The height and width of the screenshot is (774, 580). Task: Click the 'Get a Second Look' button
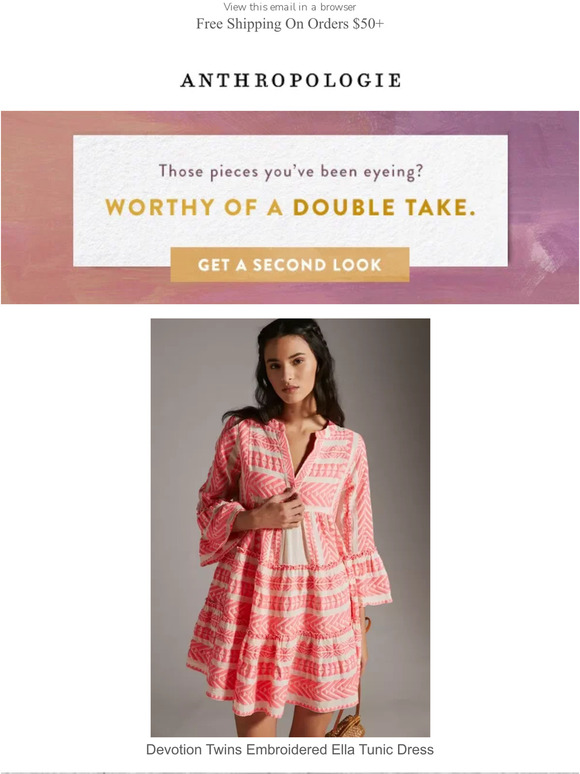[x=290, y=265]
